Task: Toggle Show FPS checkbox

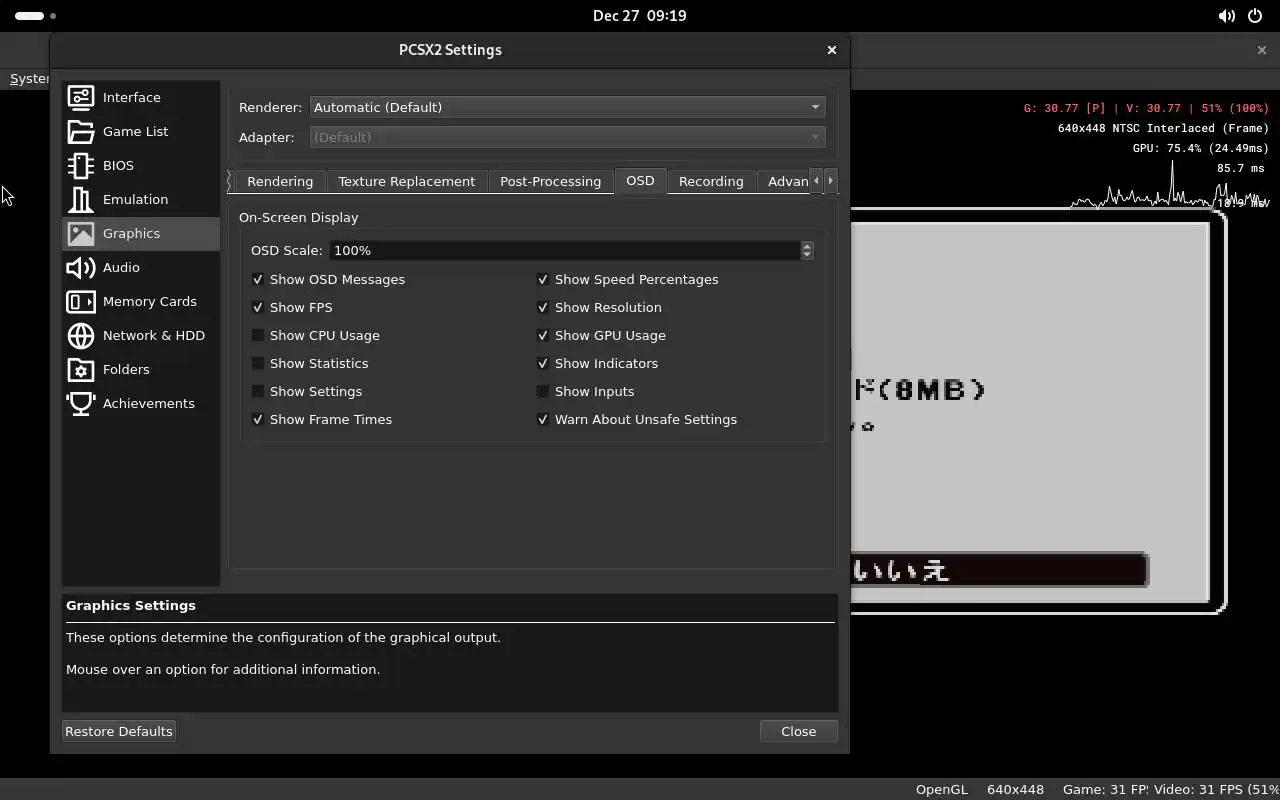Action: 258,307
